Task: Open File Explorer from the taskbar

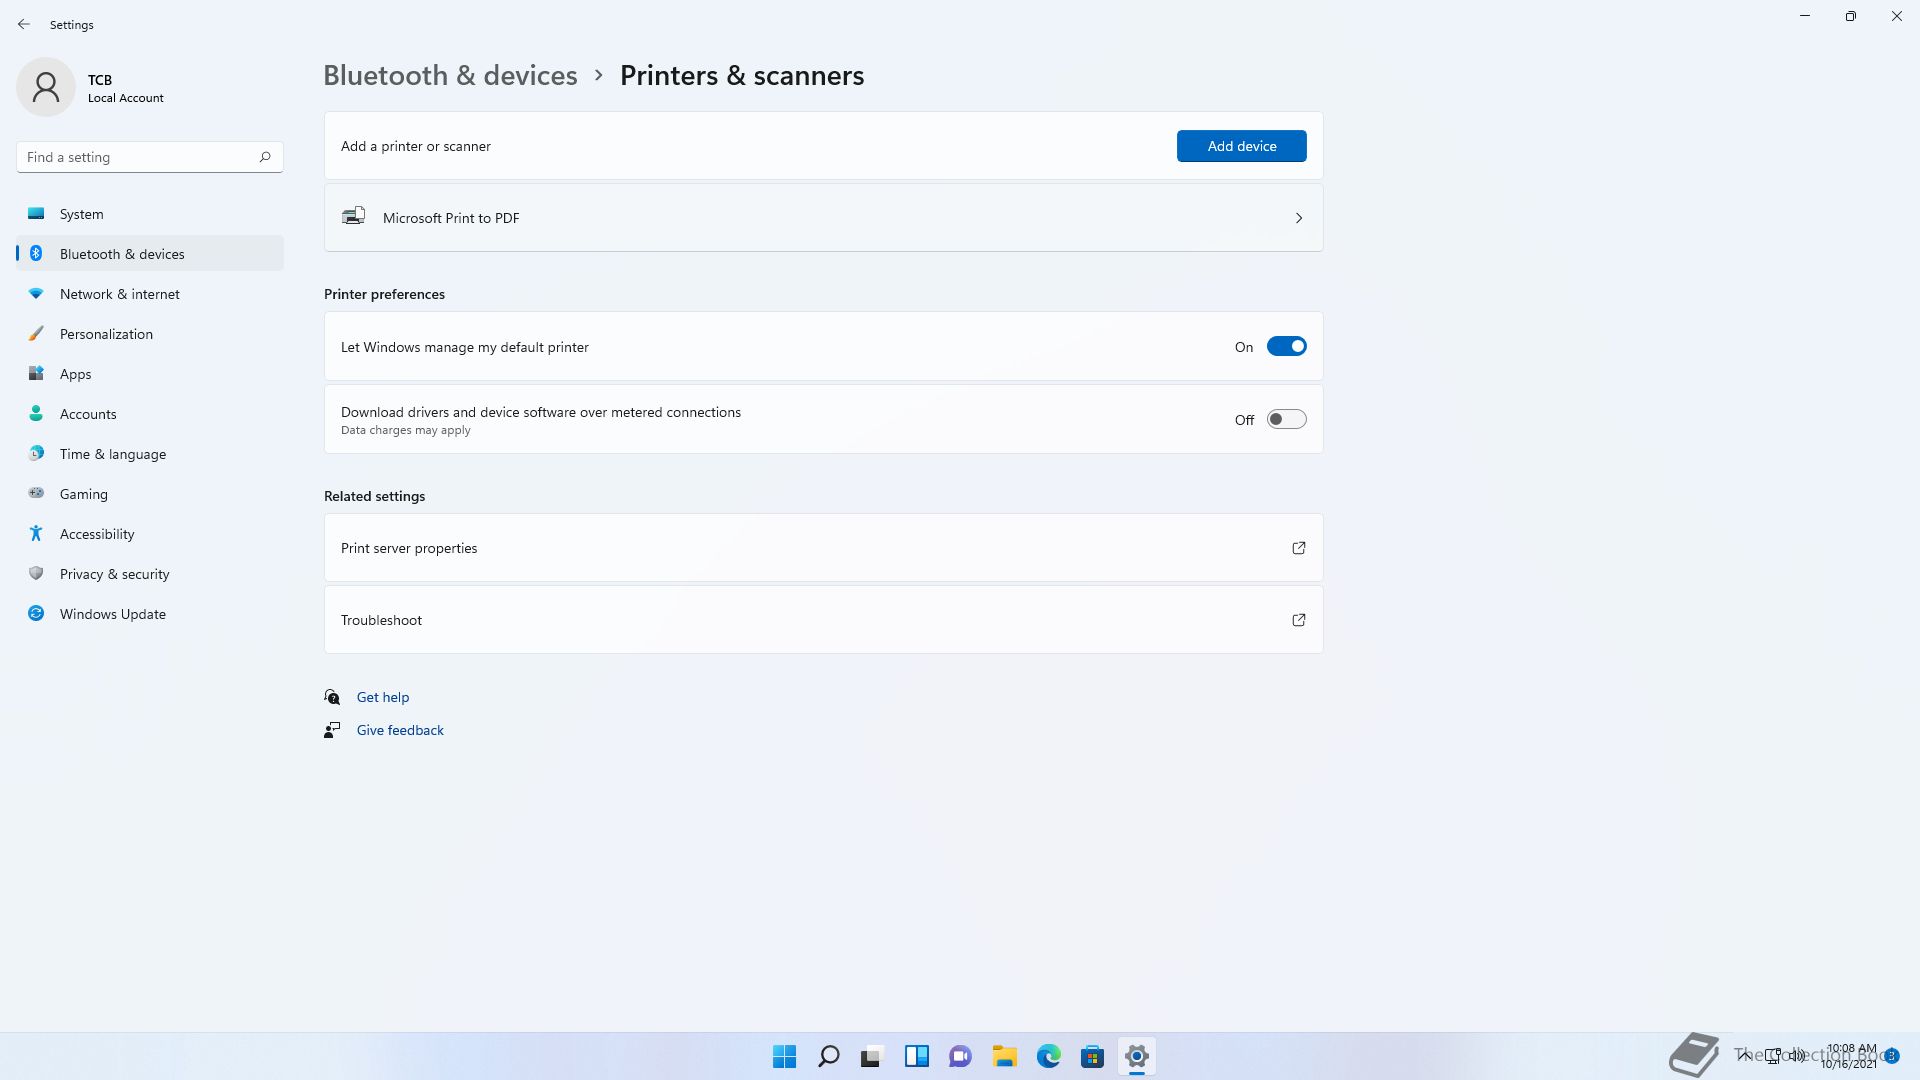Action: [1005, 1056]
